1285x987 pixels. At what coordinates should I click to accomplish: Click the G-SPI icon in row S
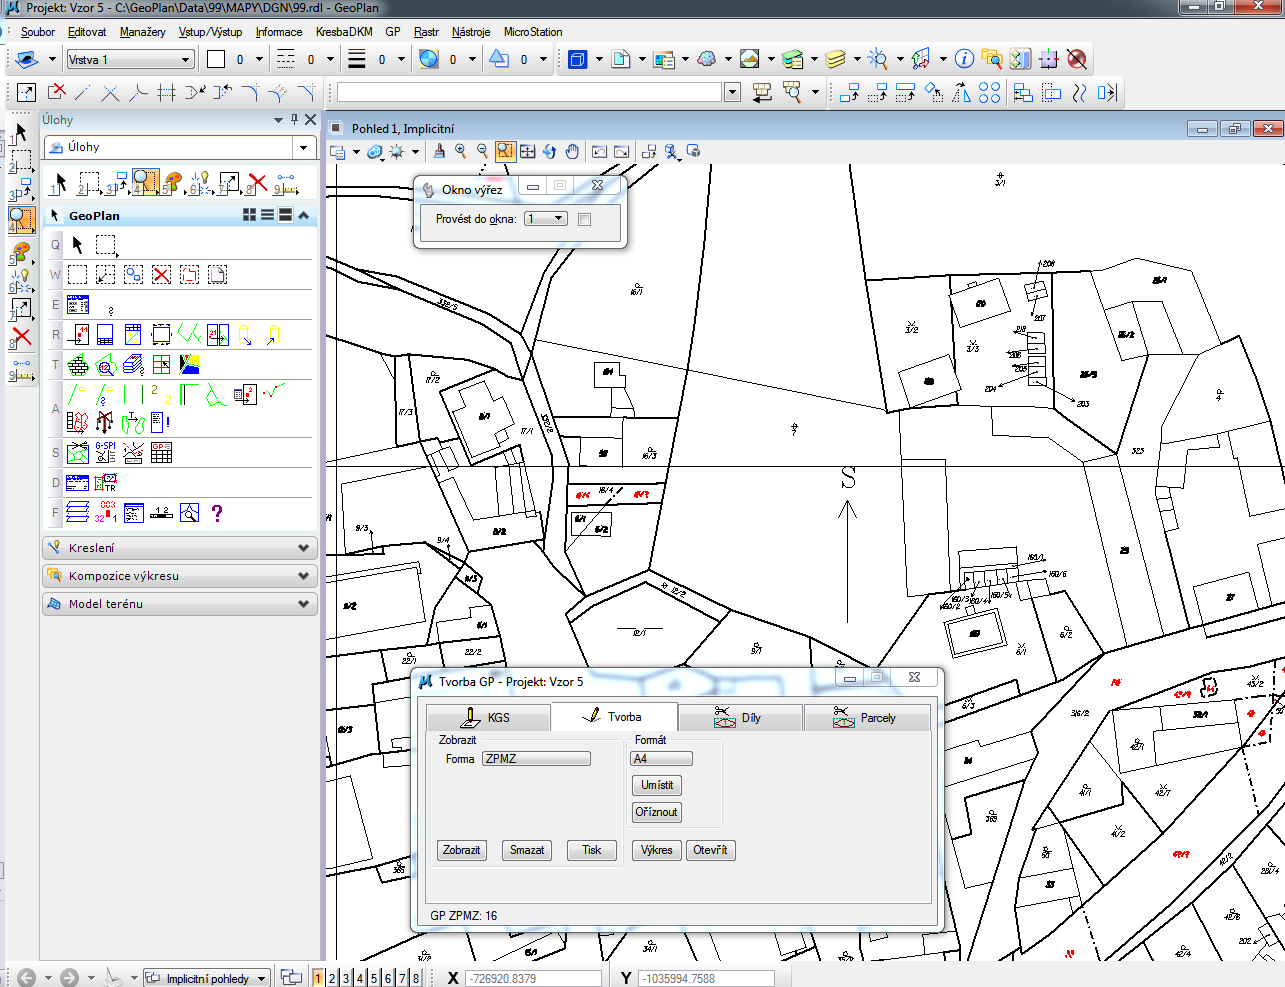point(105,452)
